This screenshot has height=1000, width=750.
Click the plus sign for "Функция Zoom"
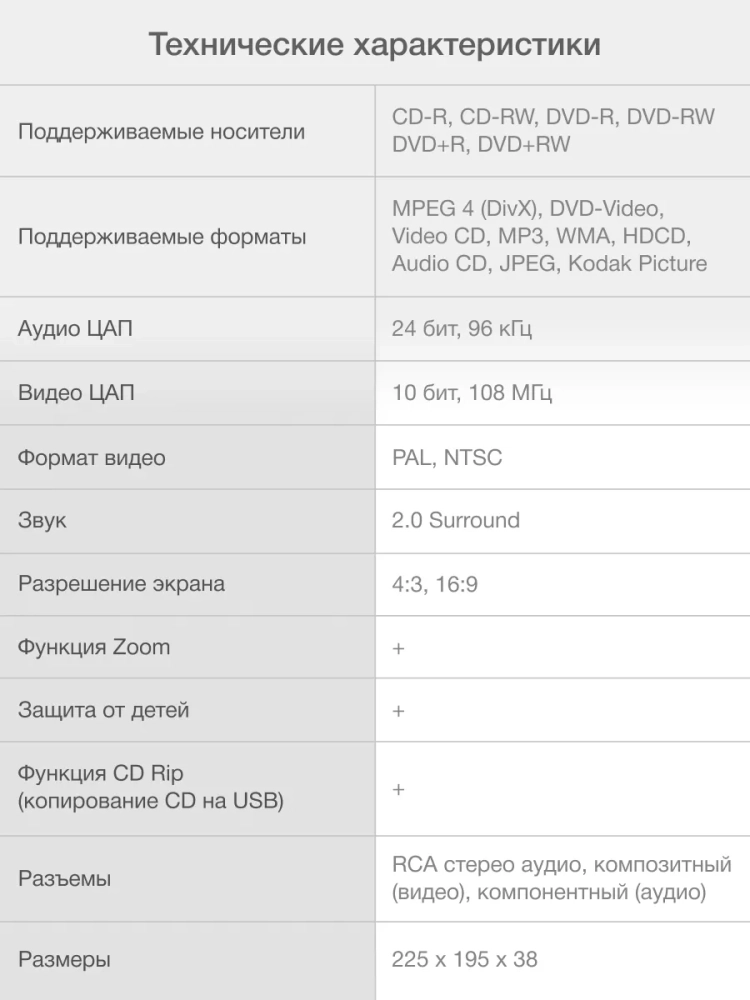(398, 648)
